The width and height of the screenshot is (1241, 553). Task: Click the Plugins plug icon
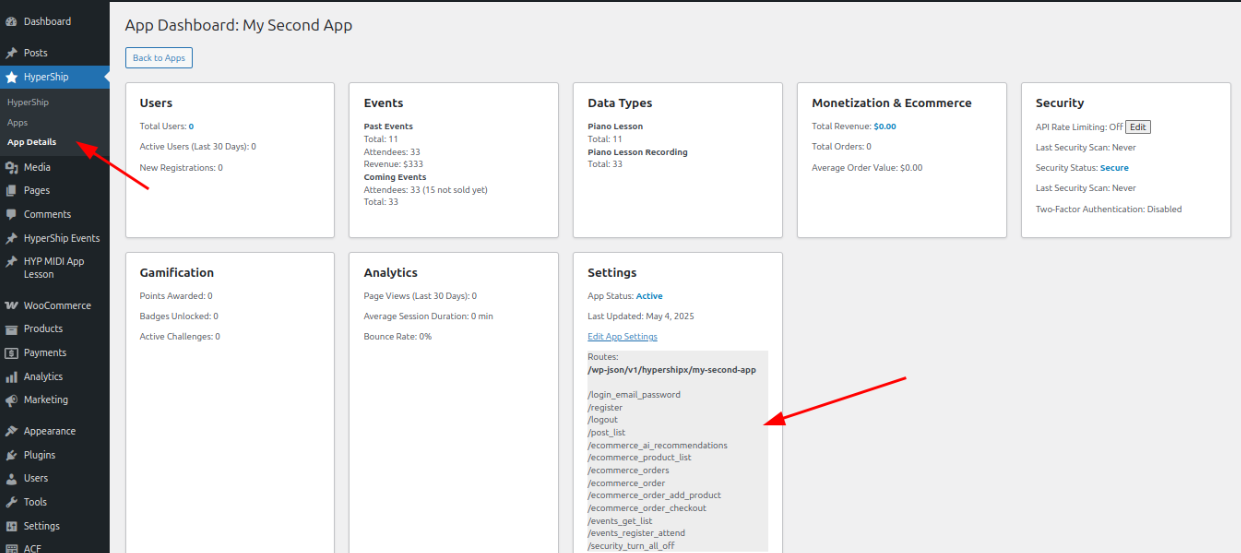pos(12,455)
